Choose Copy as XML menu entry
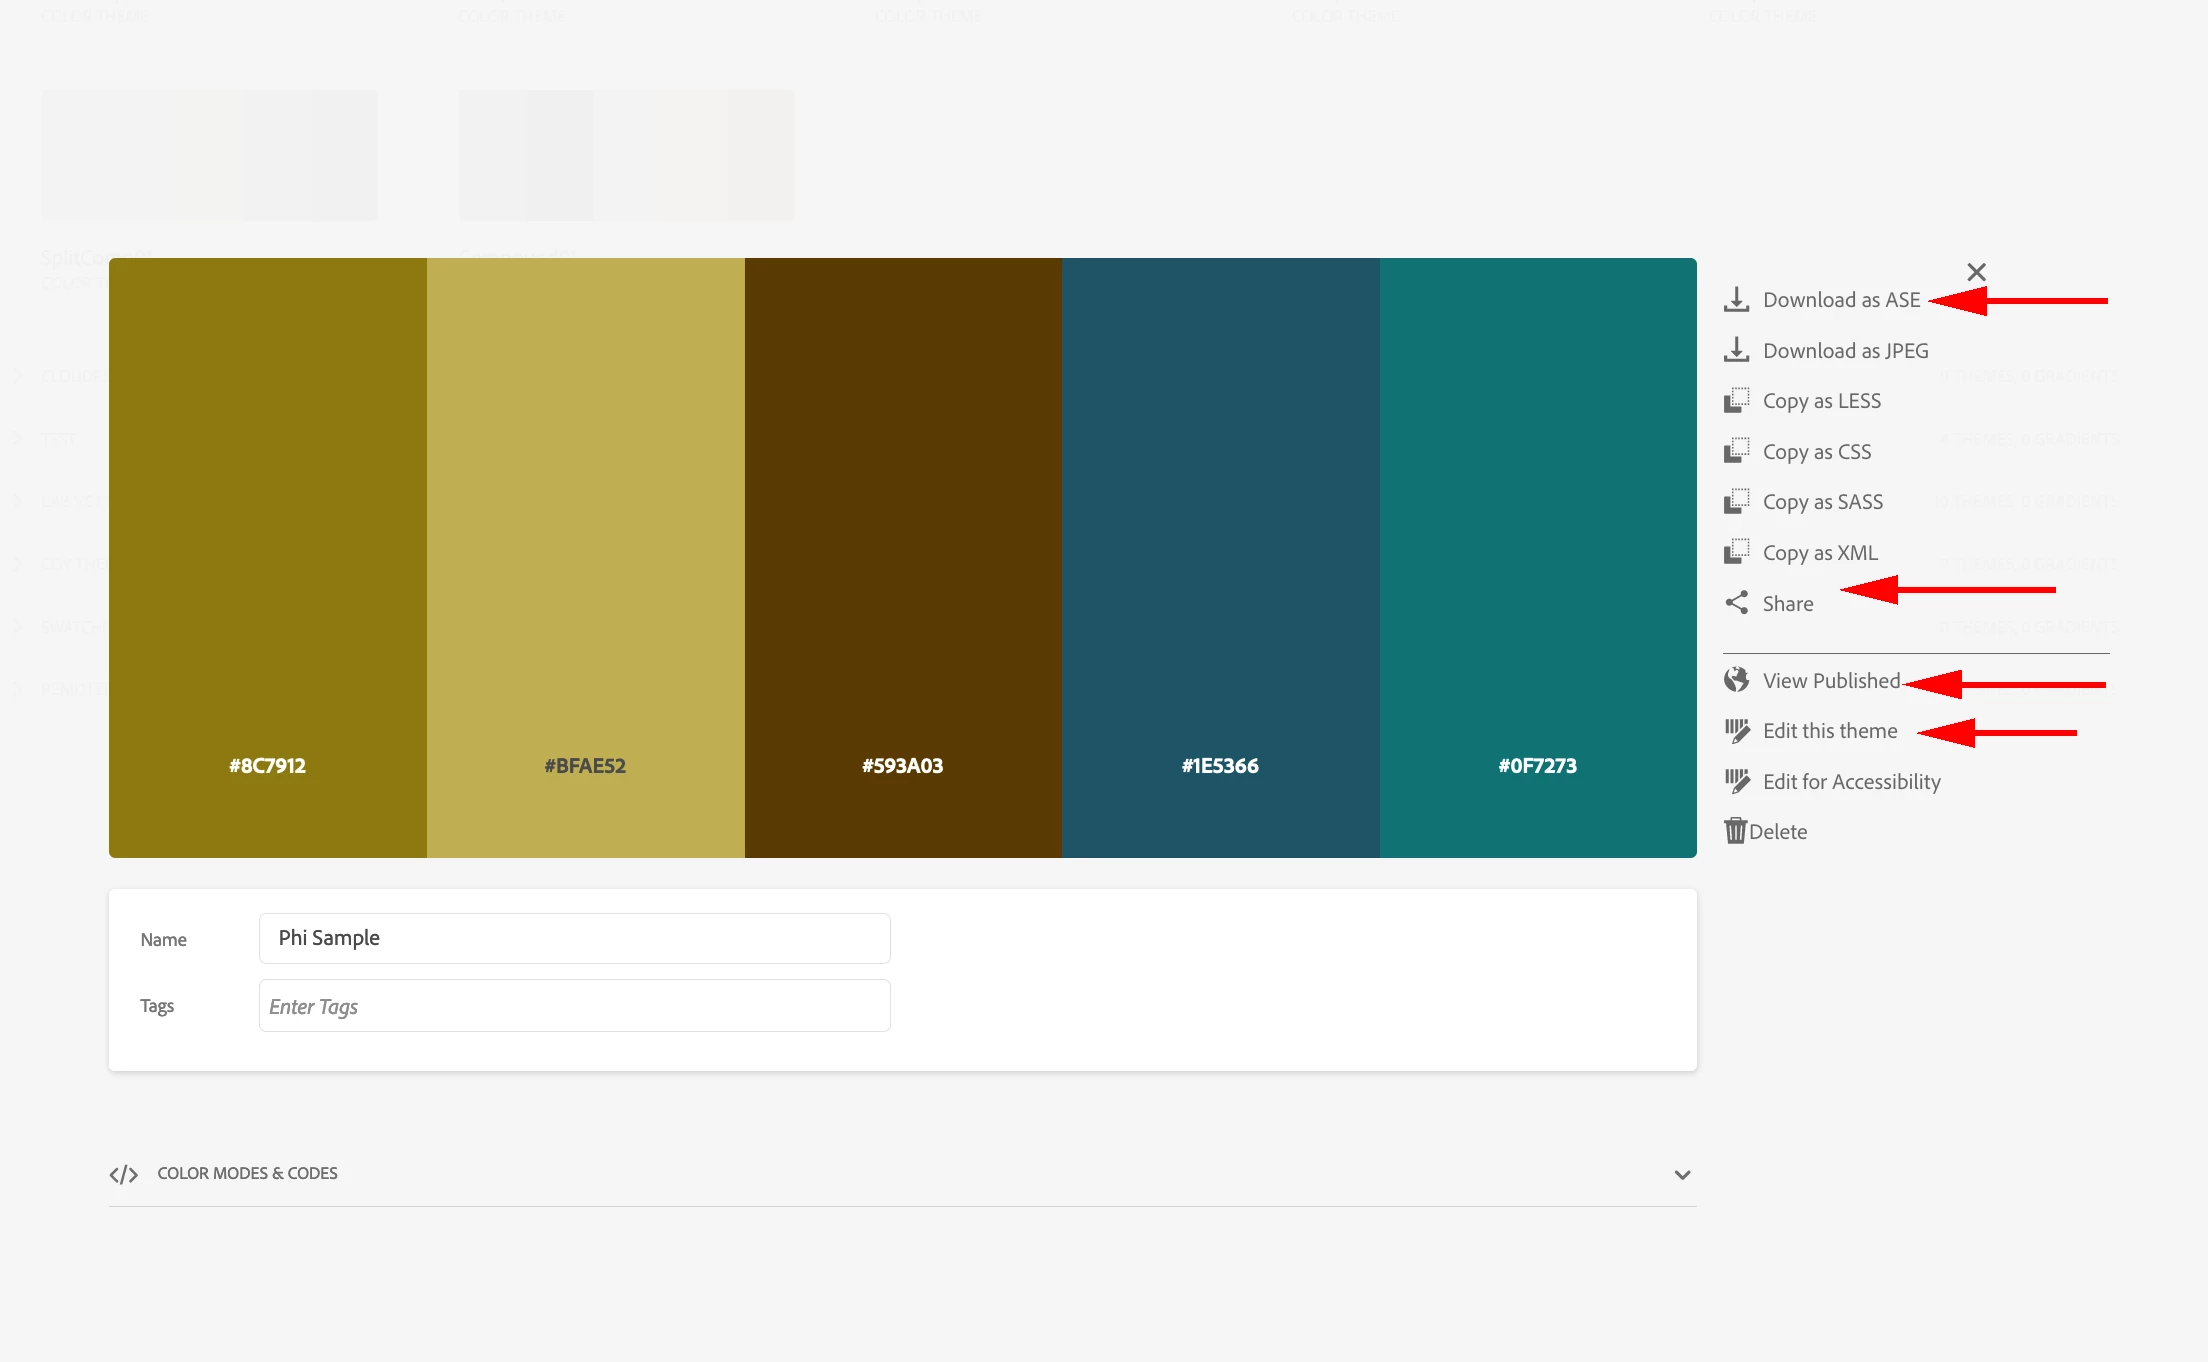 coord(1819,553)
